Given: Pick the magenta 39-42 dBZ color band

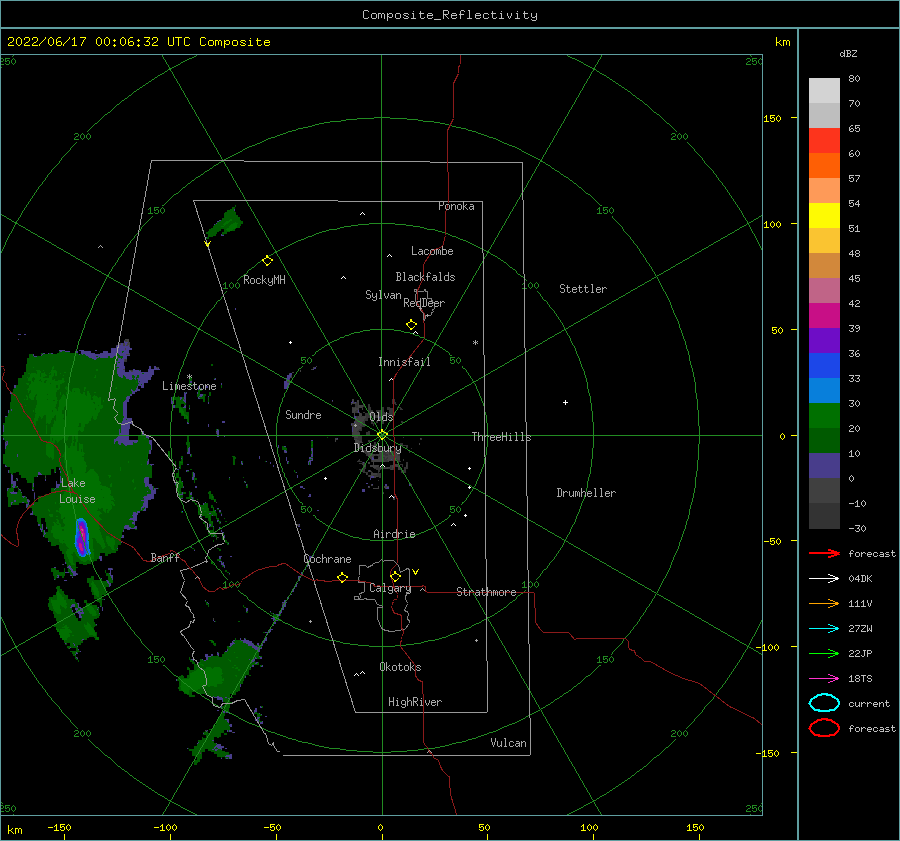Looking at the screenshot, I should tap(824, 316).
